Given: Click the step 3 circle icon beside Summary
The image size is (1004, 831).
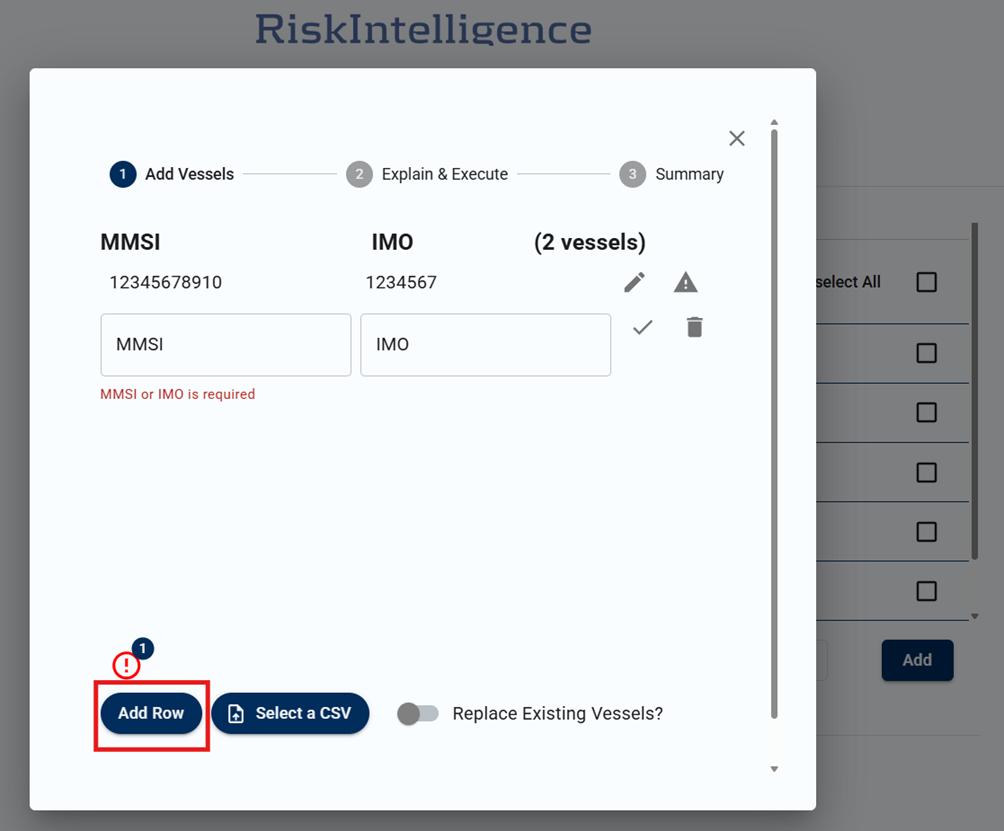Looking at the screenshot, I should pyautogui.click(x=632, y=174).
